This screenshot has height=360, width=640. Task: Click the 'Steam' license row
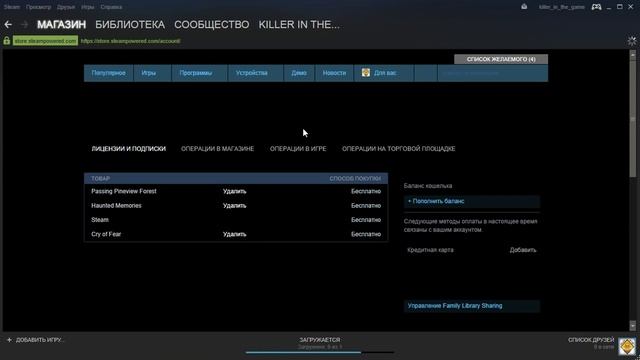point(236,220)
